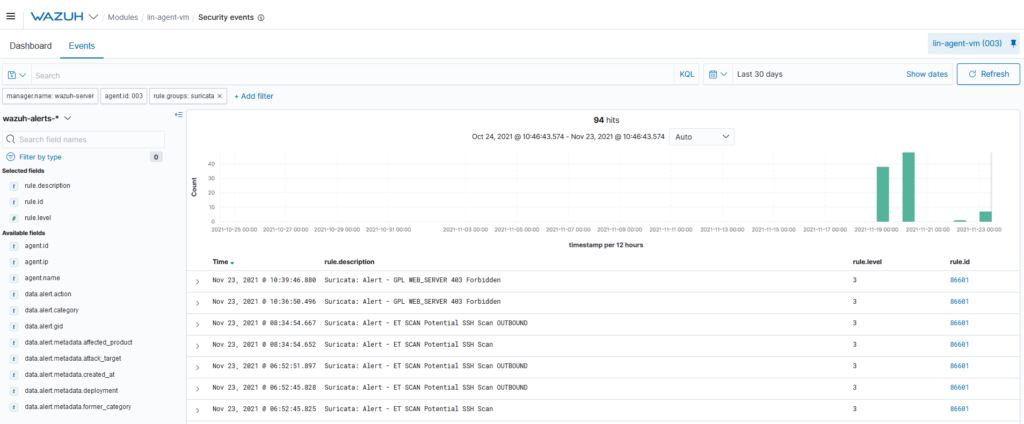The image size is (1024, 424).
Task: Select the agent.id: 003 filter pill
Action: pos(123,96)
